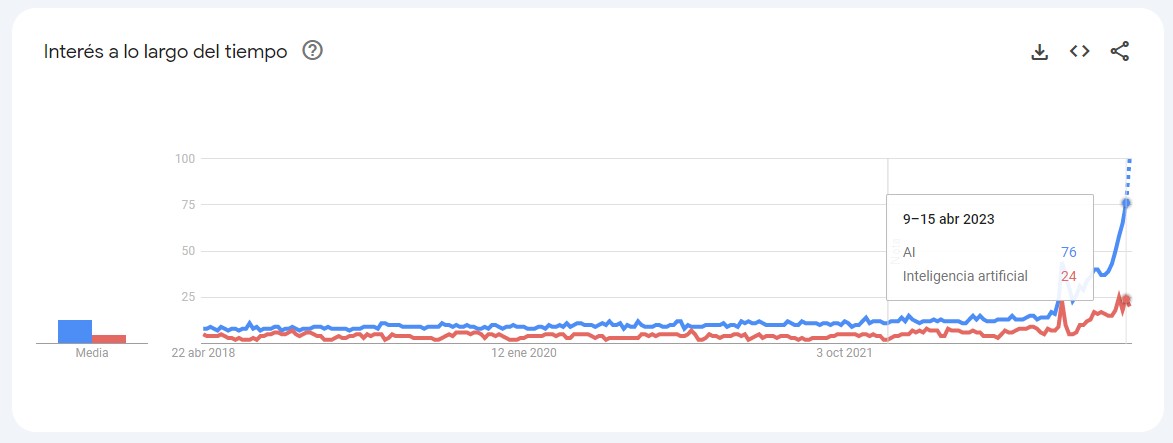Click "Inteligencia artificial" in the tooltip
The height and width of the screenshot is (443, 1173).
pyautogui.click(x=965, y=276)
